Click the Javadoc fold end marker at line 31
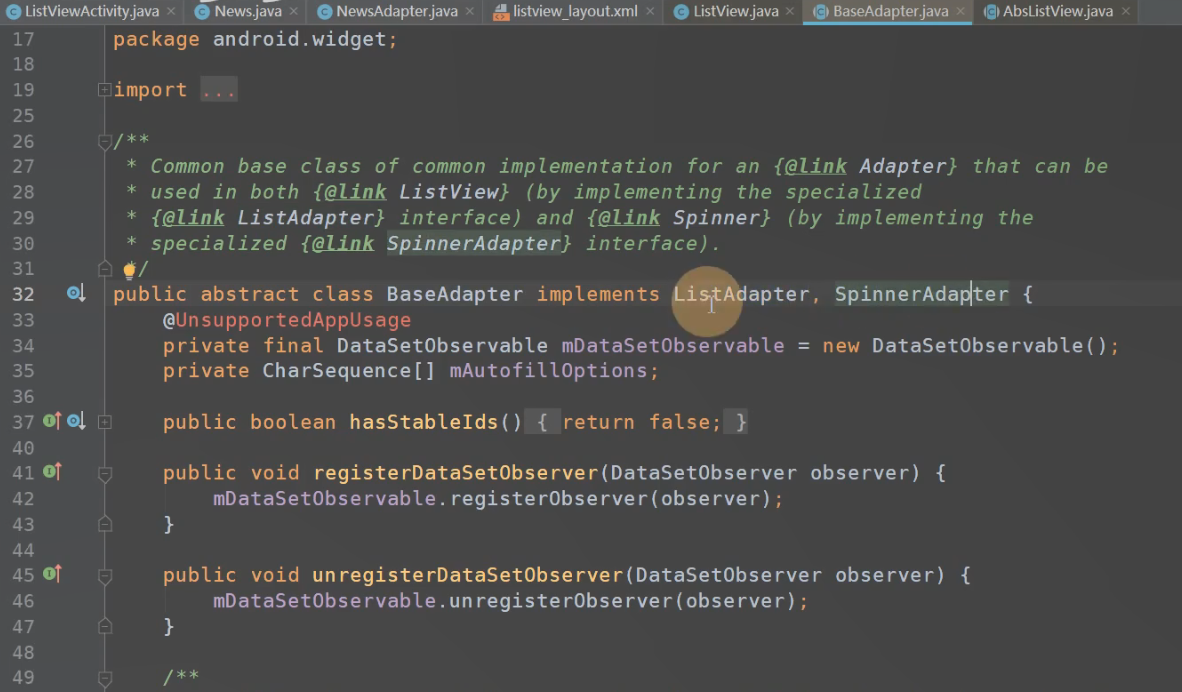The height and width of the screenshot is (692, 1182). pyautogui.click(x=105, y=268)
